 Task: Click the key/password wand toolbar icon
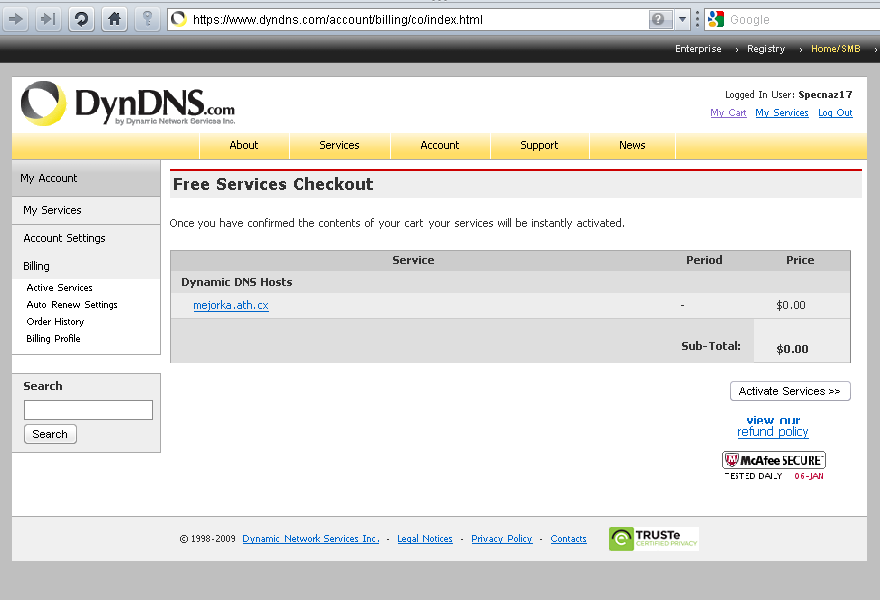point(147,19)
